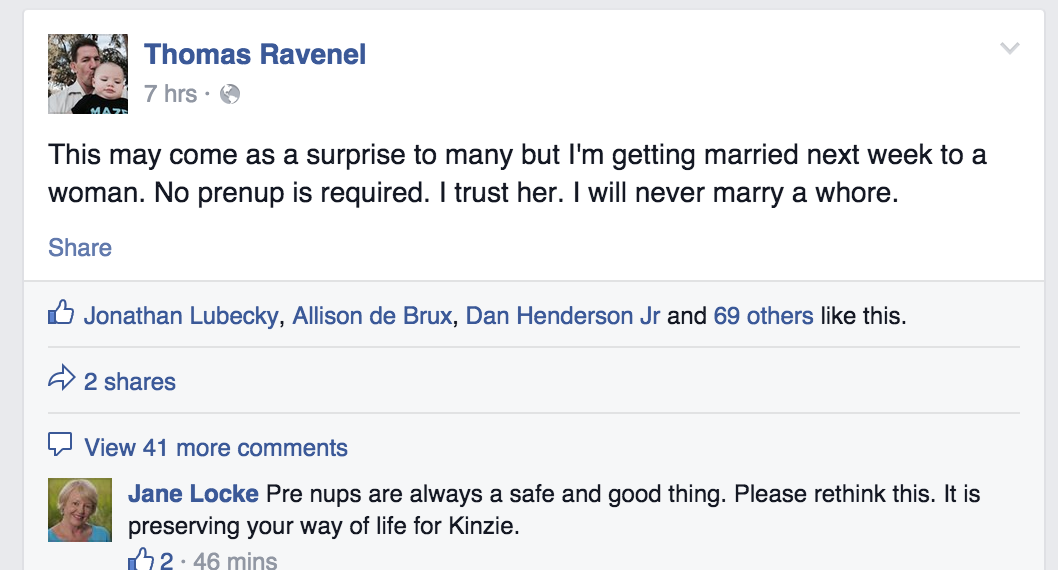Open Dan Henderson Jr's profile

(563, 316)
